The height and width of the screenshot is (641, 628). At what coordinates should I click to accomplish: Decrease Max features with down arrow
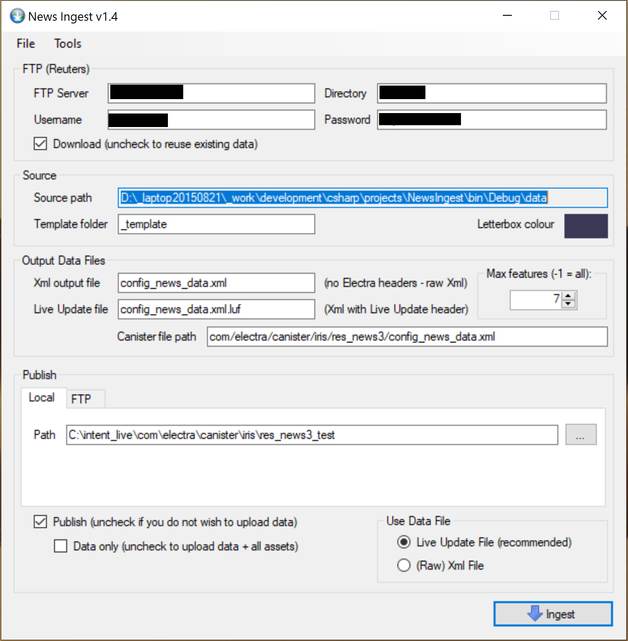[x=568, y=304]
